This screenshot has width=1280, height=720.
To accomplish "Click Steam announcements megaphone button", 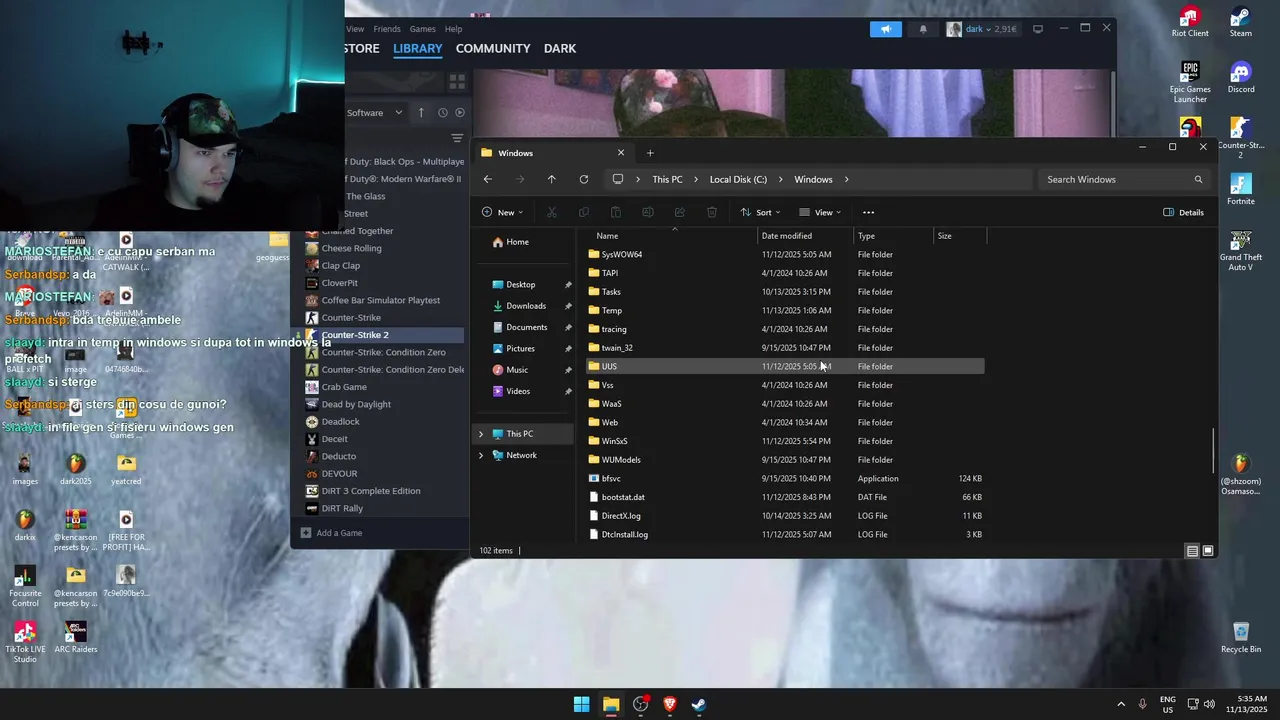I will tap(886, 29).
